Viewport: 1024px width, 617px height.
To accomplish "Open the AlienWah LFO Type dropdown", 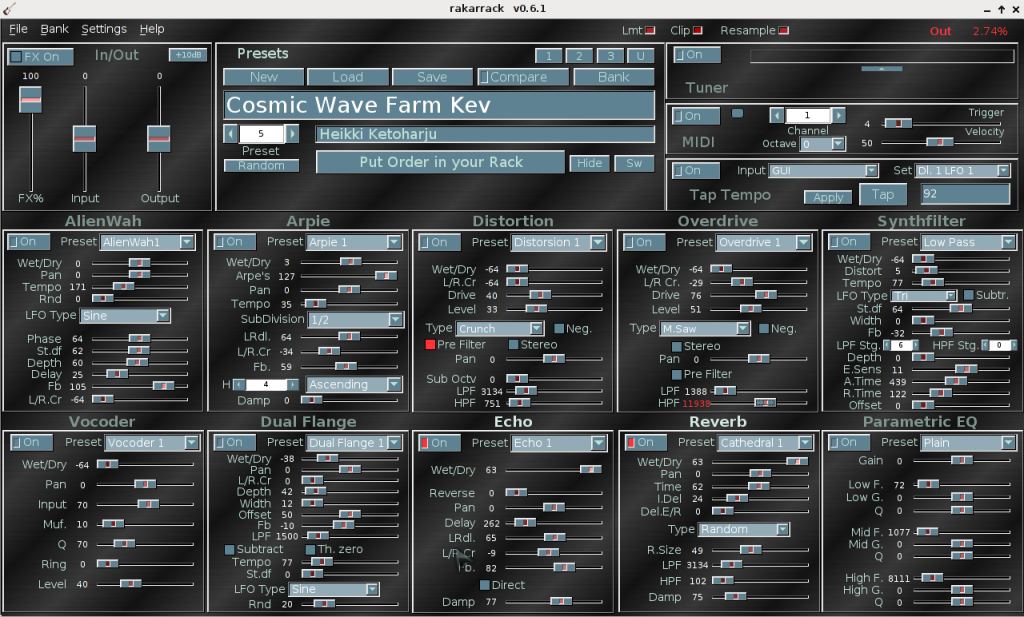I will click(x=126, y=316).
